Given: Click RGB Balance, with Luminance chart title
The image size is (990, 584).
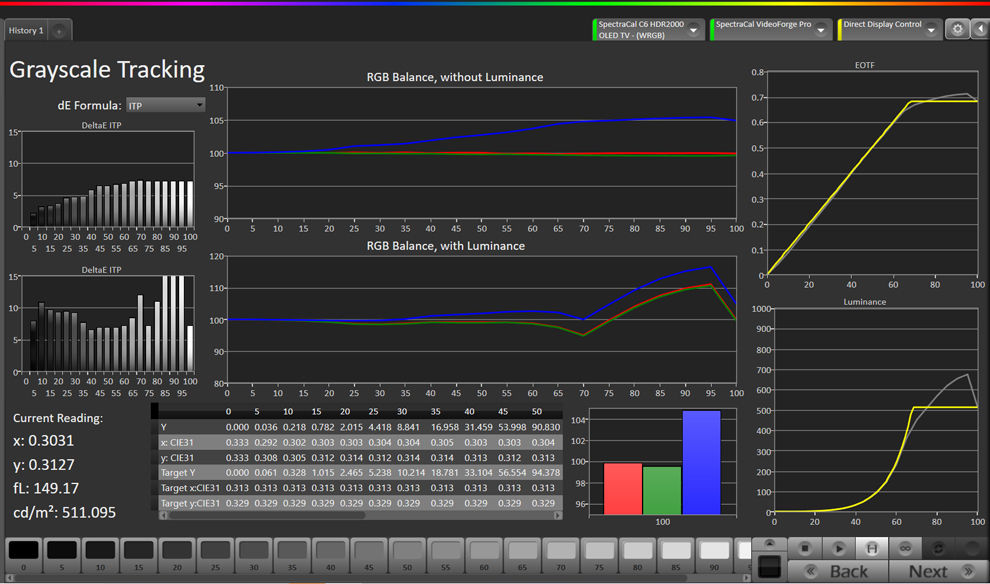Looking at the screenshot, I should click(446, 246).
